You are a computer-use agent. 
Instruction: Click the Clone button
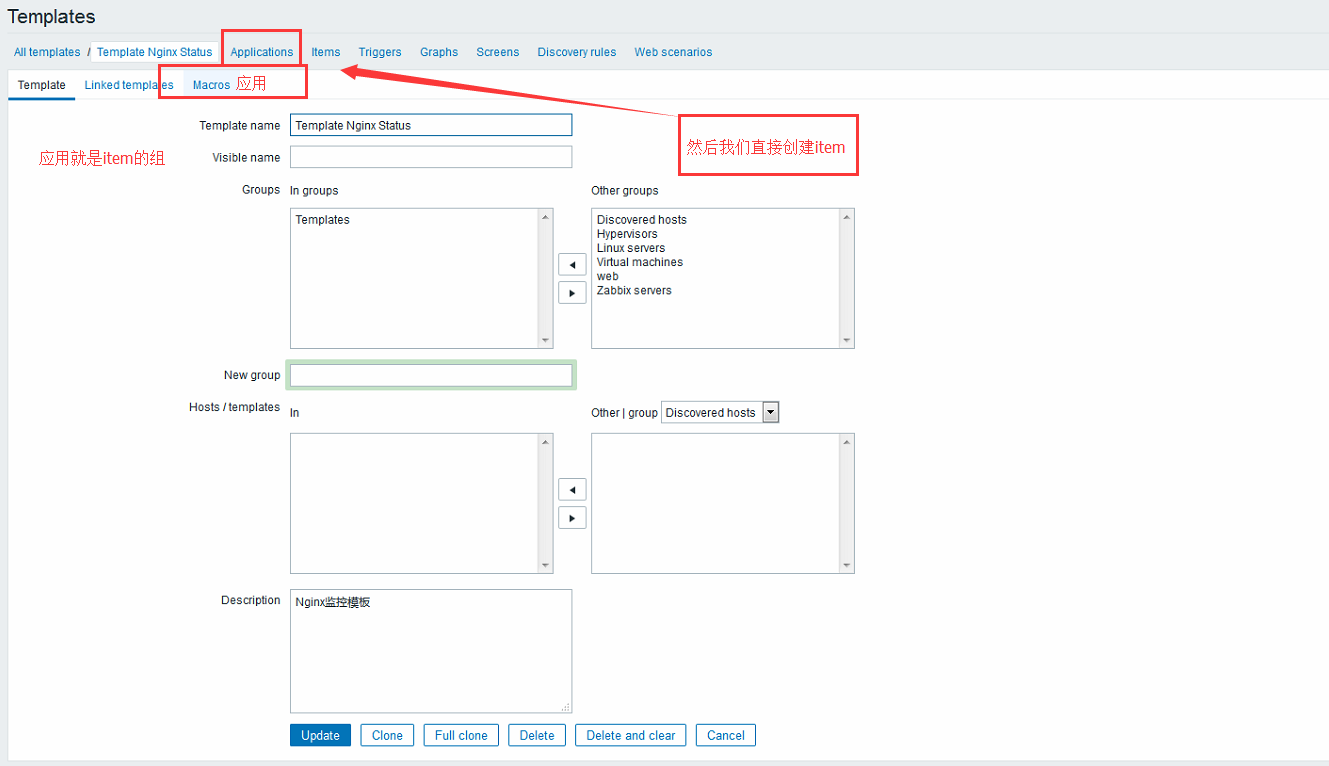point(387,735)
